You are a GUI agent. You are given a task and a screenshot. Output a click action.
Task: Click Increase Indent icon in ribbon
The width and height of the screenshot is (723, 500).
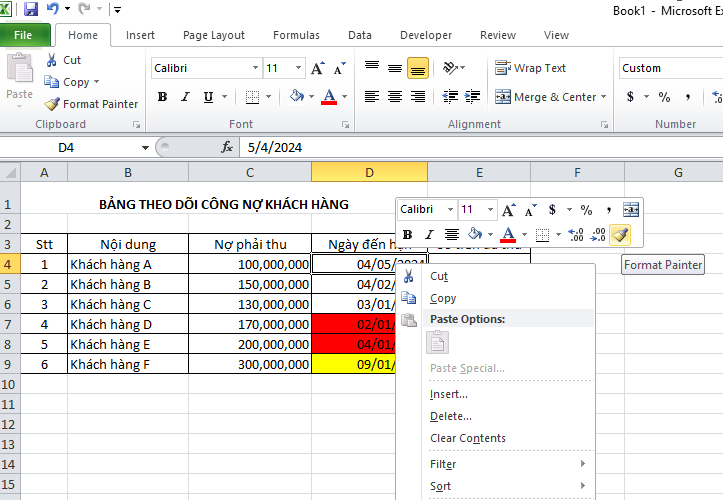click(472, 96)
